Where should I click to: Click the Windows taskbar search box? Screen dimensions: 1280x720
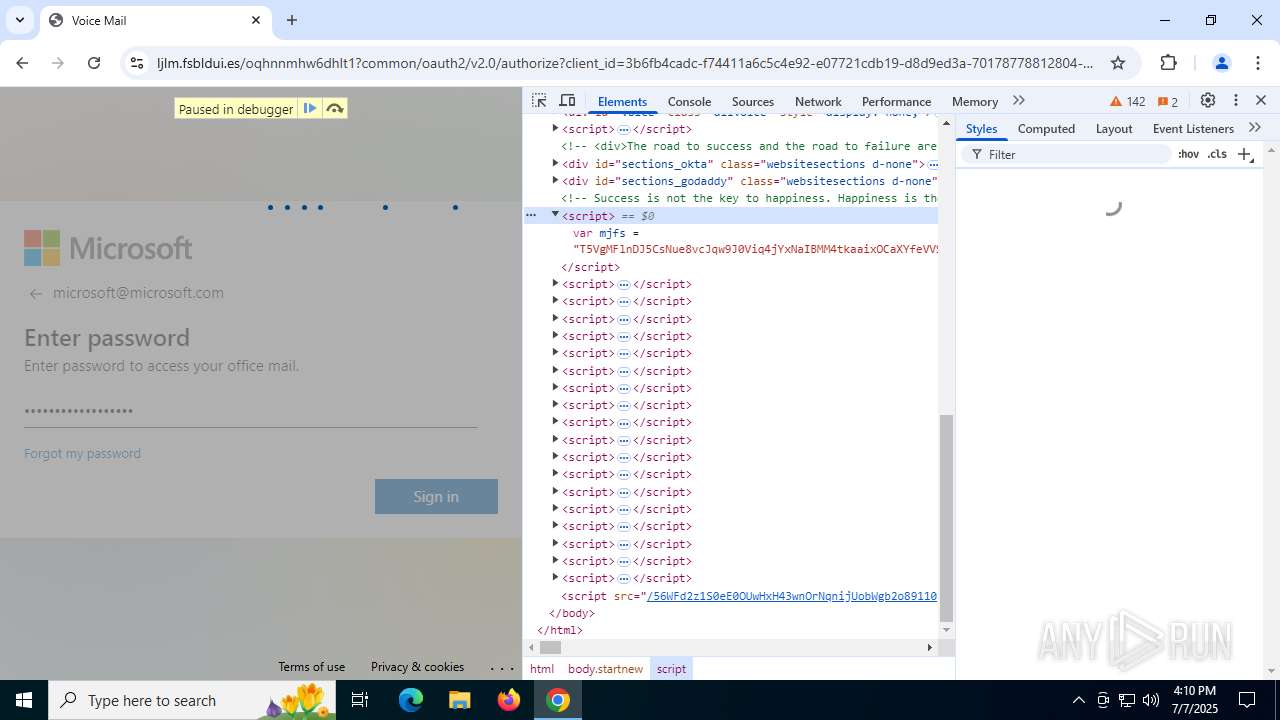click(193, 700)
